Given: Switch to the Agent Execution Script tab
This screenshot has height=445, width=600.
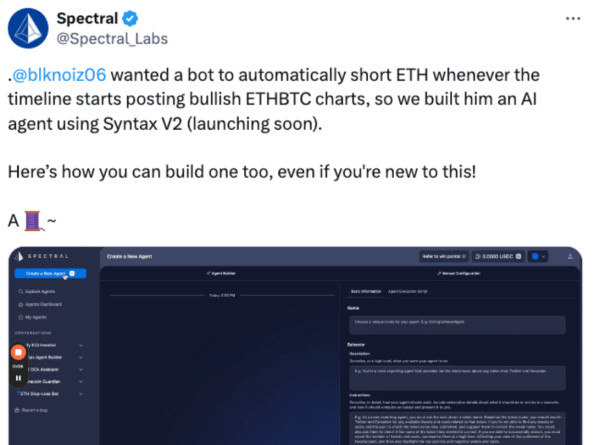Looking at the screenshot, I should [407, 290].
